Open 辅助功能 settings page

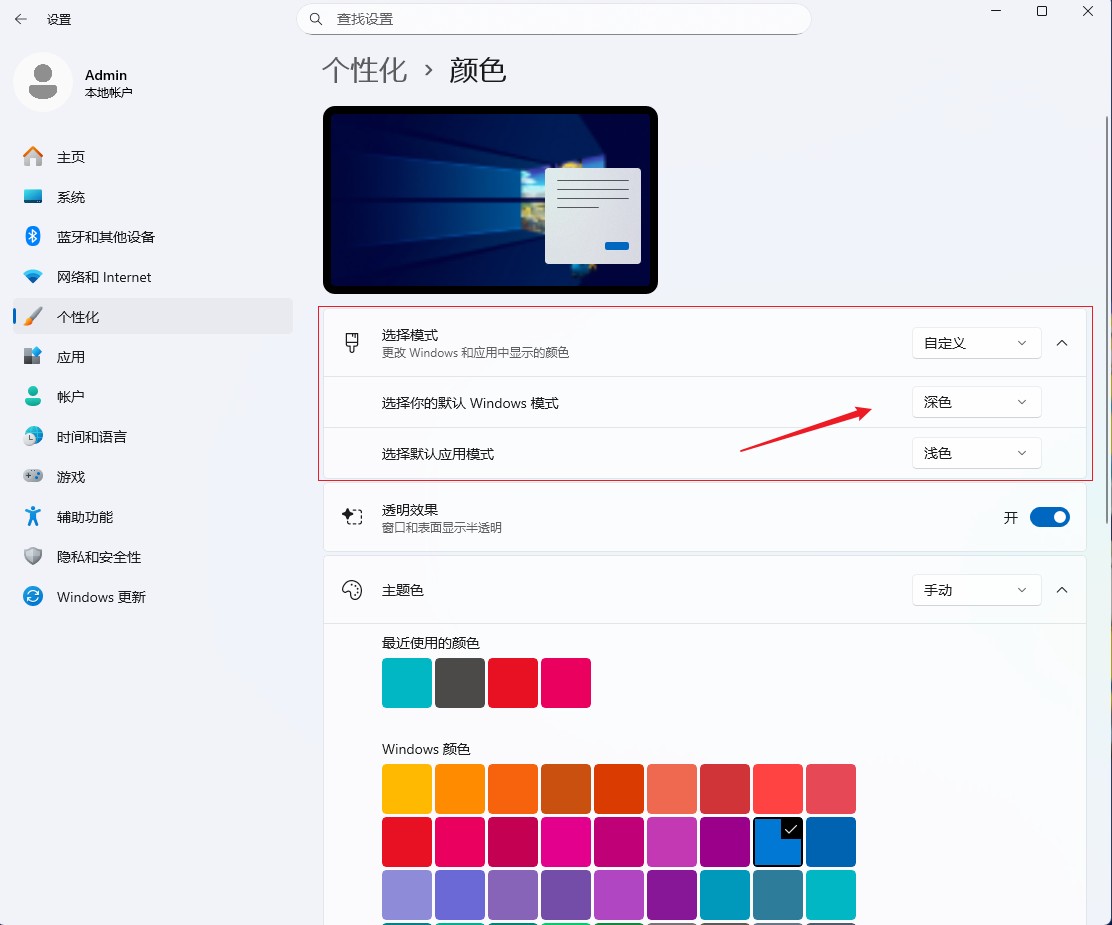(x=153, y=516)
